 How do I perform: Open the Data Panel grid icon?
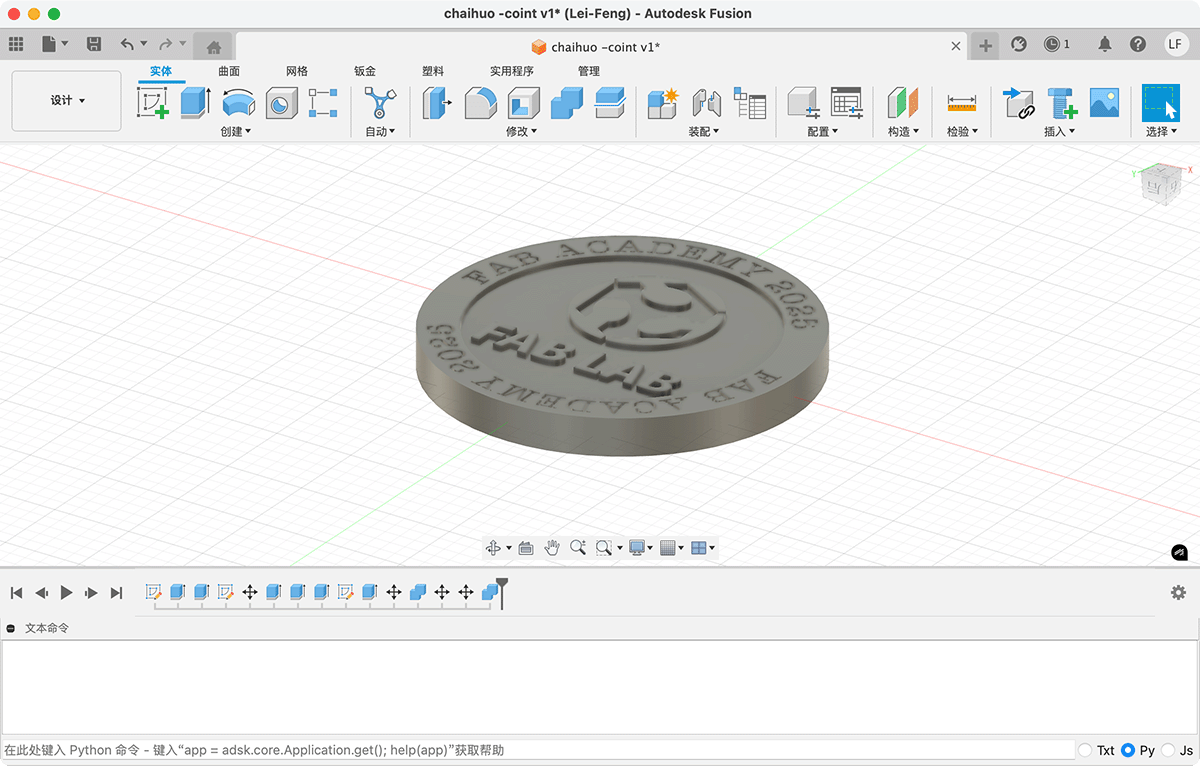point(16,44)
